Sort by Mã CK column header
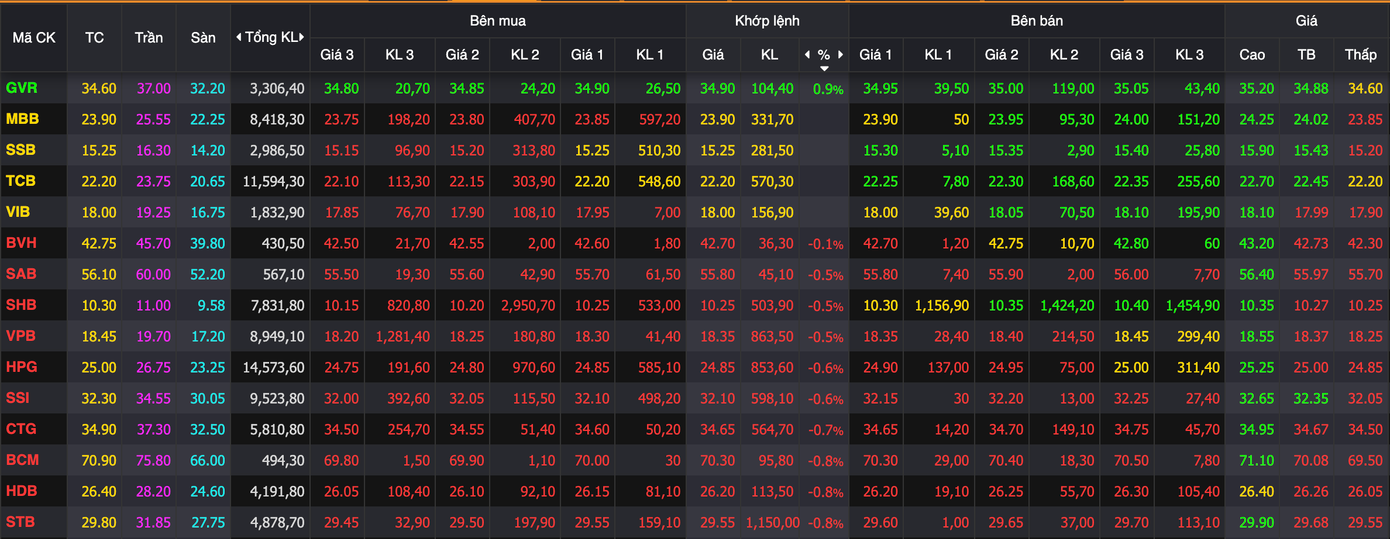This screenshot has width=1390, height=539. [33, 37]
